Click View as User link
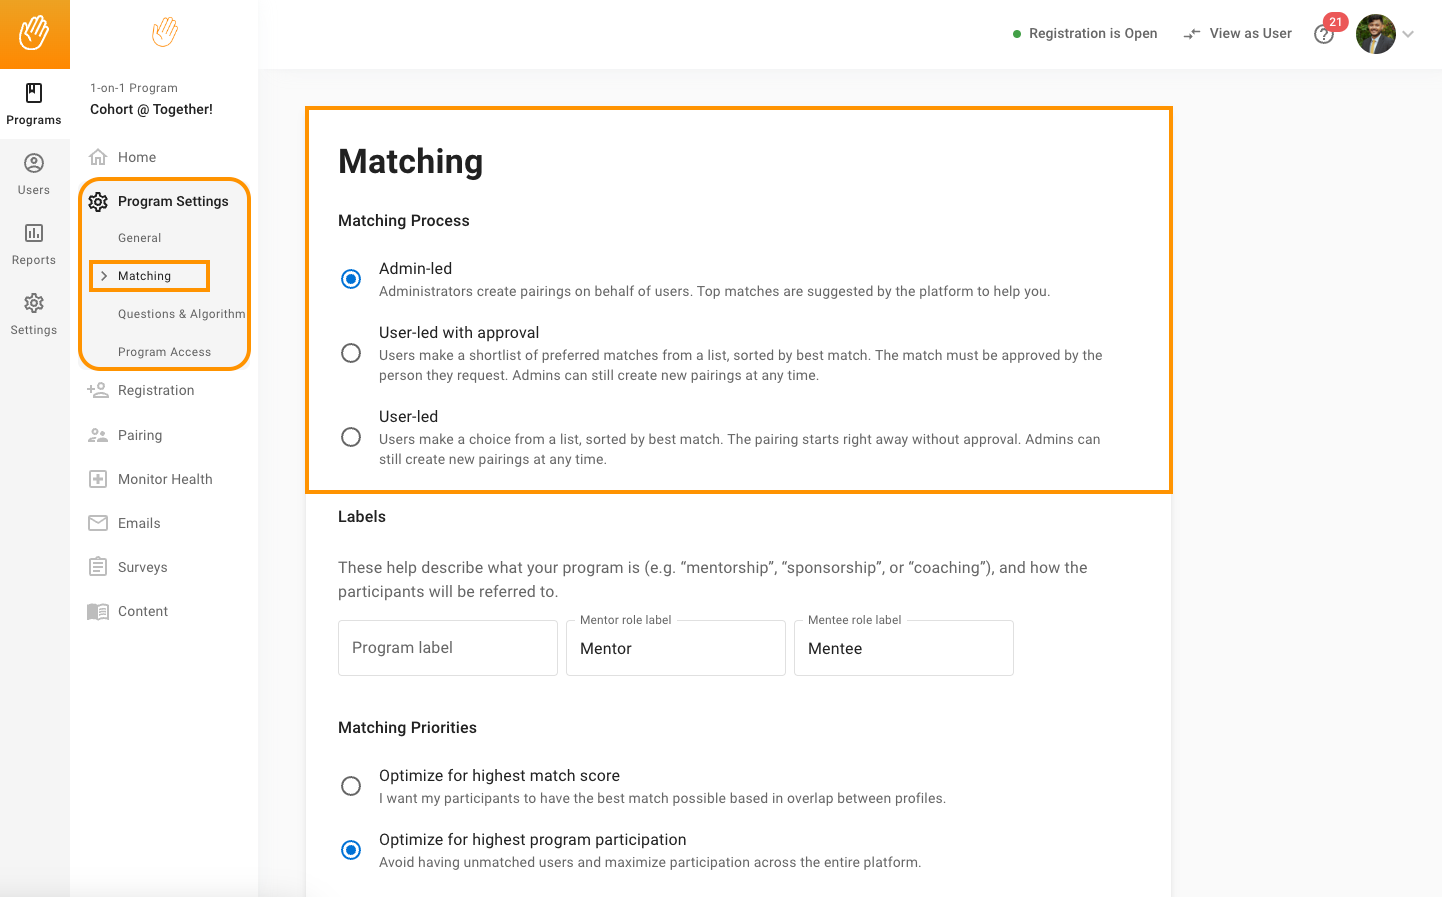The image size is (1442, 897). [x=1238, y=34]
